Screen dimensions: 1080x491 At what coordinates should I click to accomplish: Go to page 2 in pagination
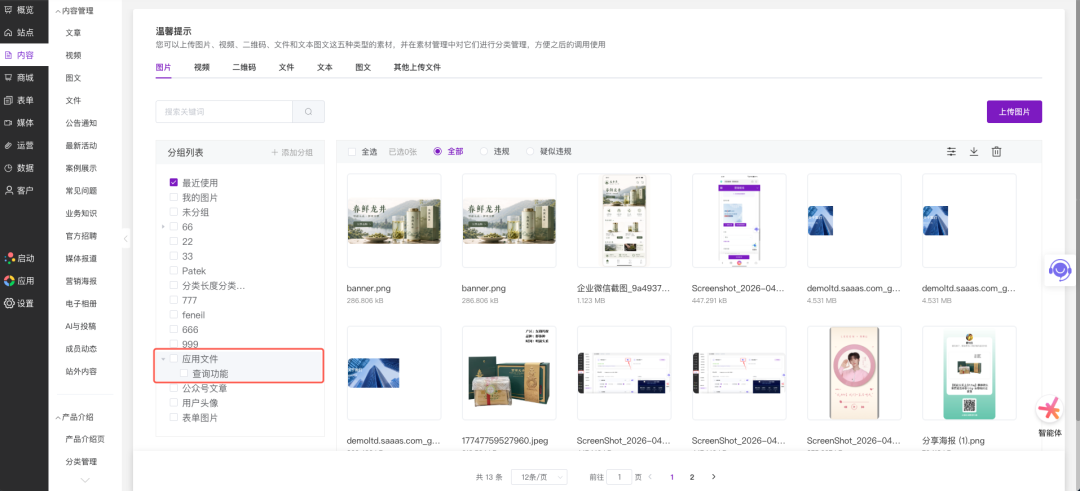click(x=692, y=478)
